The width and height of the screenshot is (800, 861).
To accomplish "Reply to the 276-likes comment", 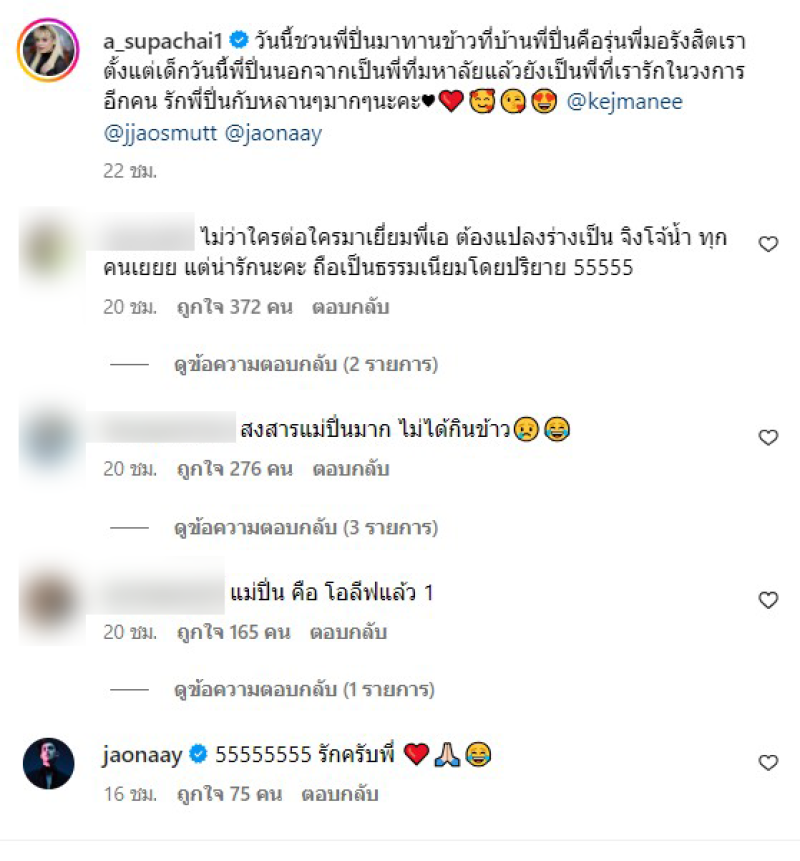I will (350, 469).
